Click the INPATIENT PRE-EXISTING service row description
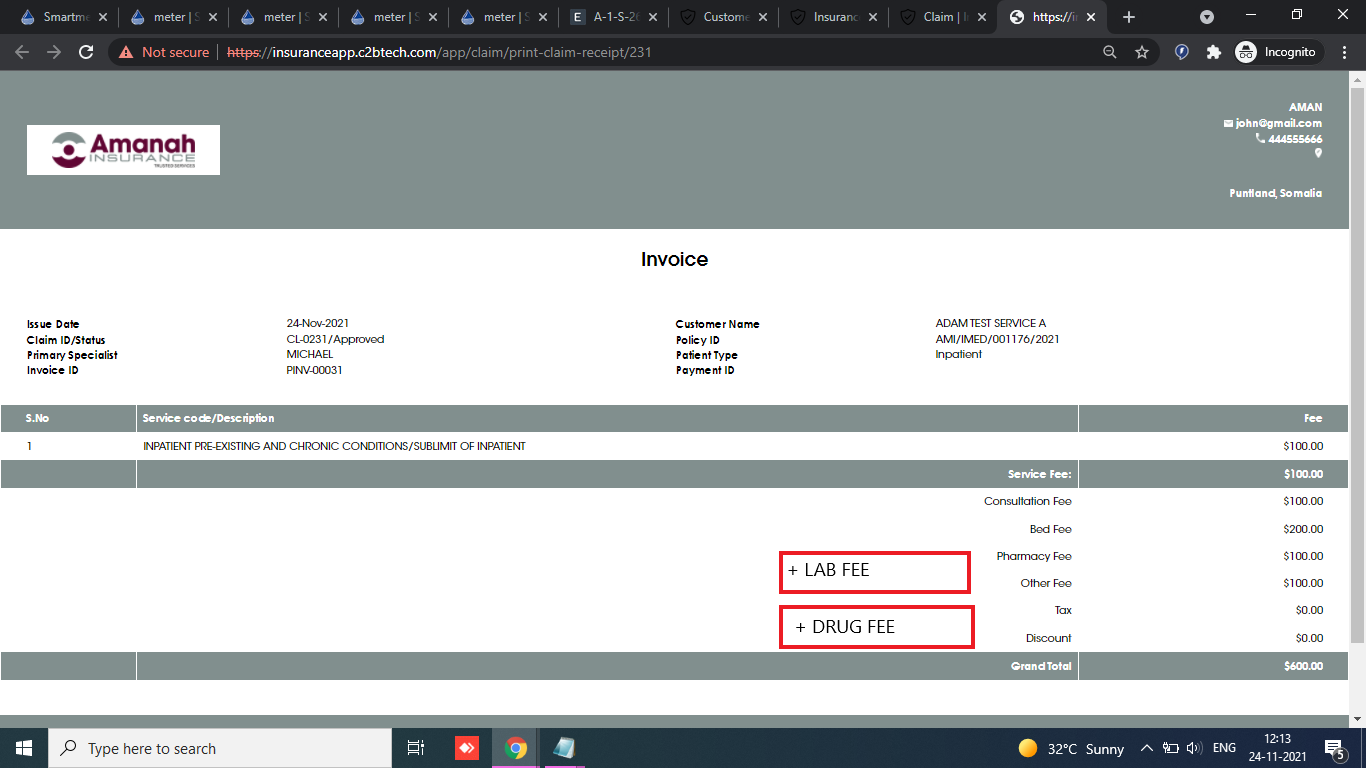The width and height of the screenshot is (1366, 768). click(334, 446)
